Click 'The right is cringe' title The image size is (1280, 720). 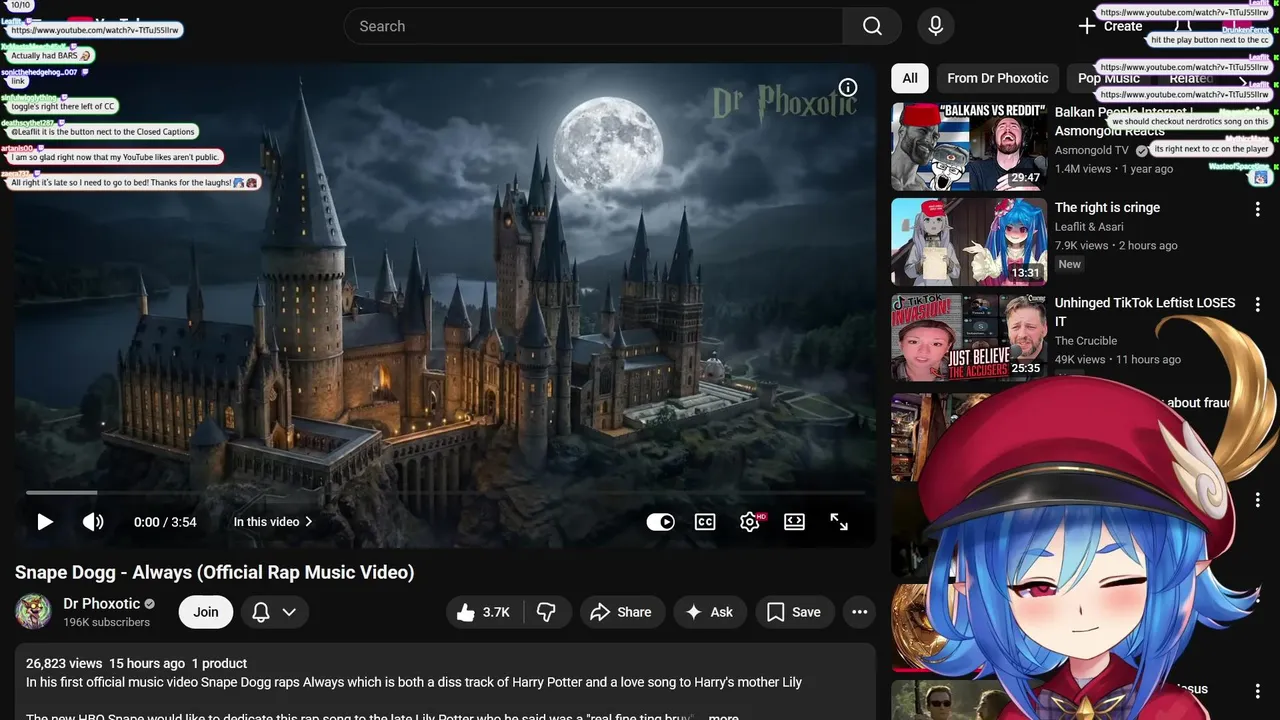coord(1107,207)
